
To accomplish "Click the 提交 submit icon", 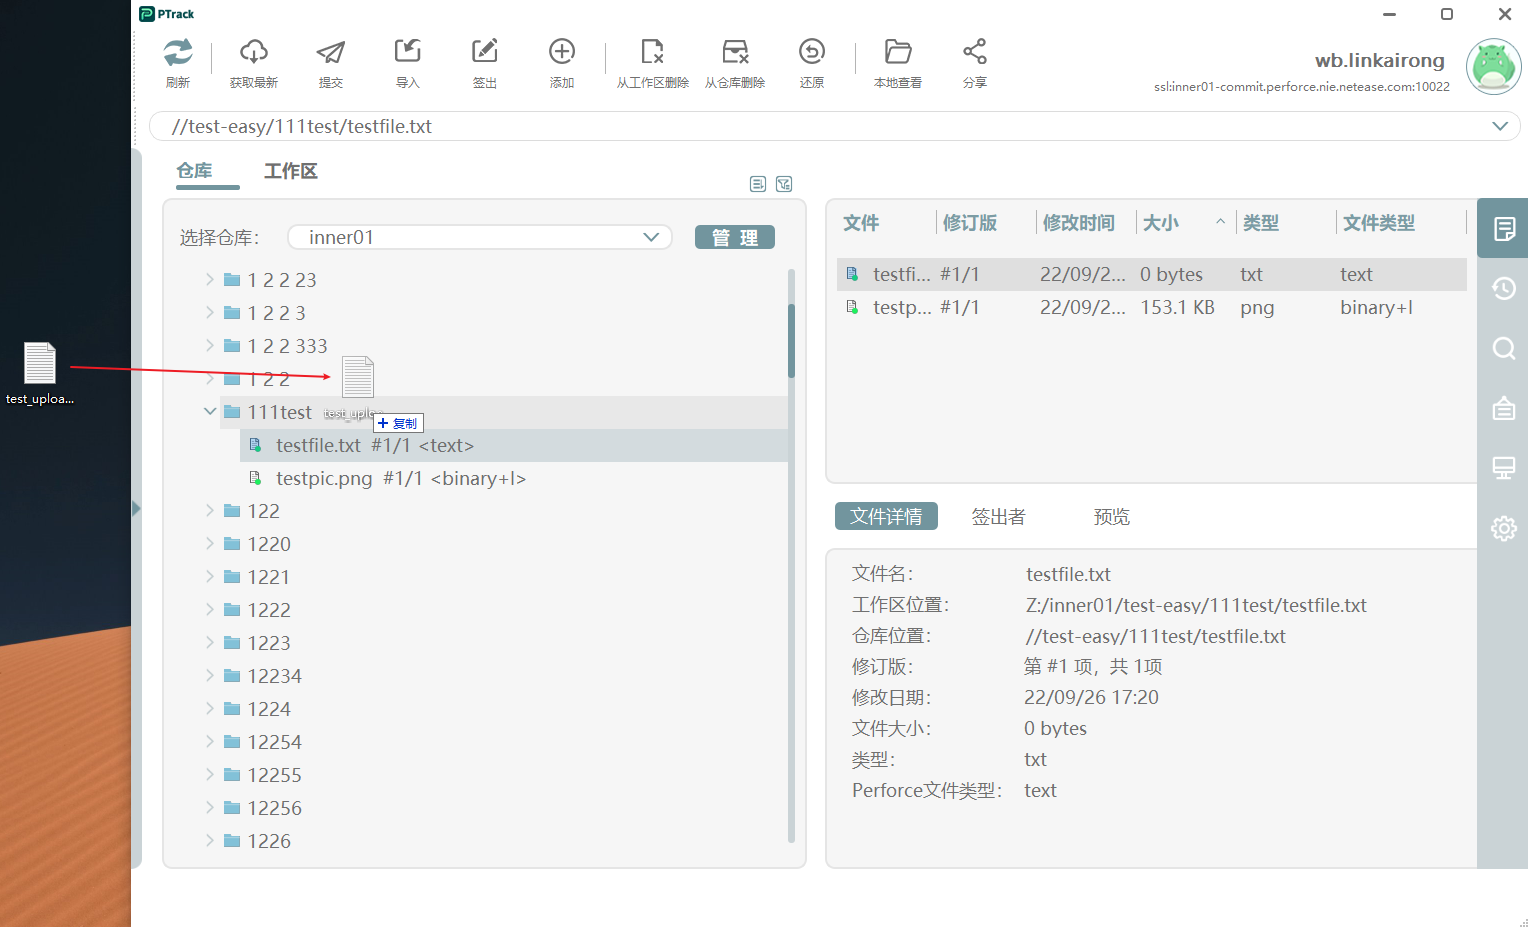I will tap(331, 52).
